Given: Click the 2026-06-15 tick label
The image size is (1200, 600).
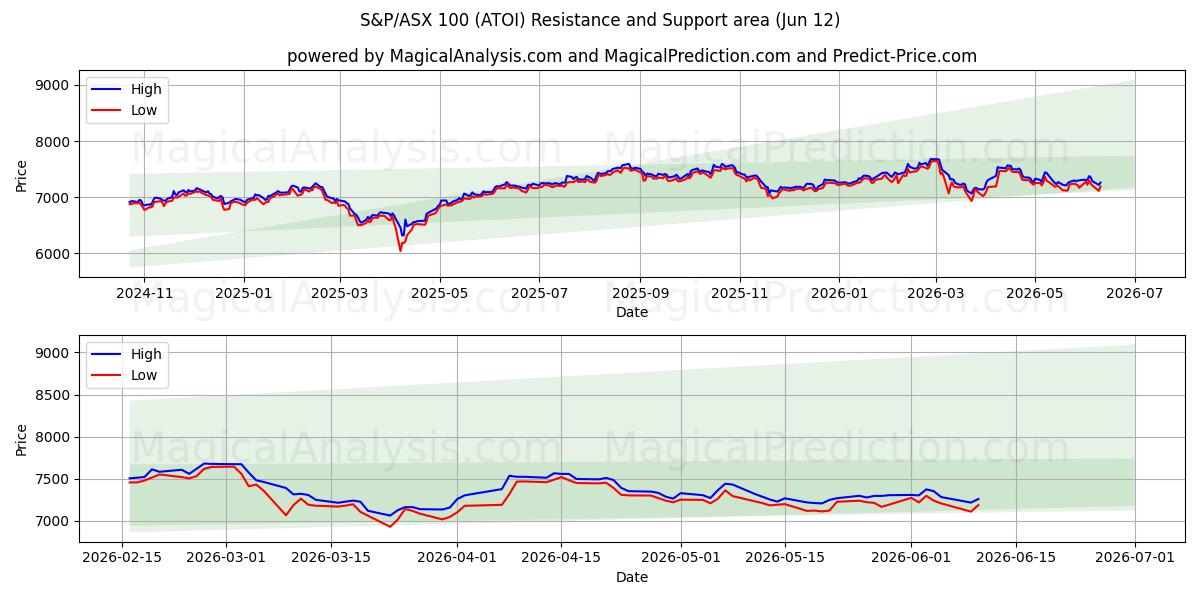Looking at the screenshot, I should pos(1015,558).
